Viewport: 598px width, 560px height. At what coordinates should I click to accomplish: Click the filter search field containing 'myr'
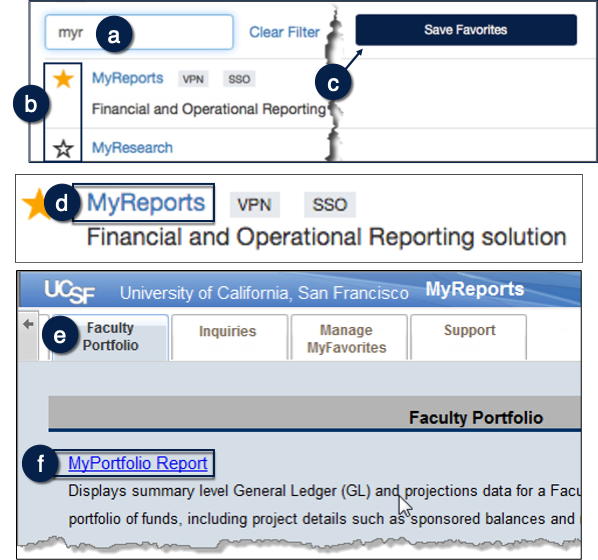139,32
